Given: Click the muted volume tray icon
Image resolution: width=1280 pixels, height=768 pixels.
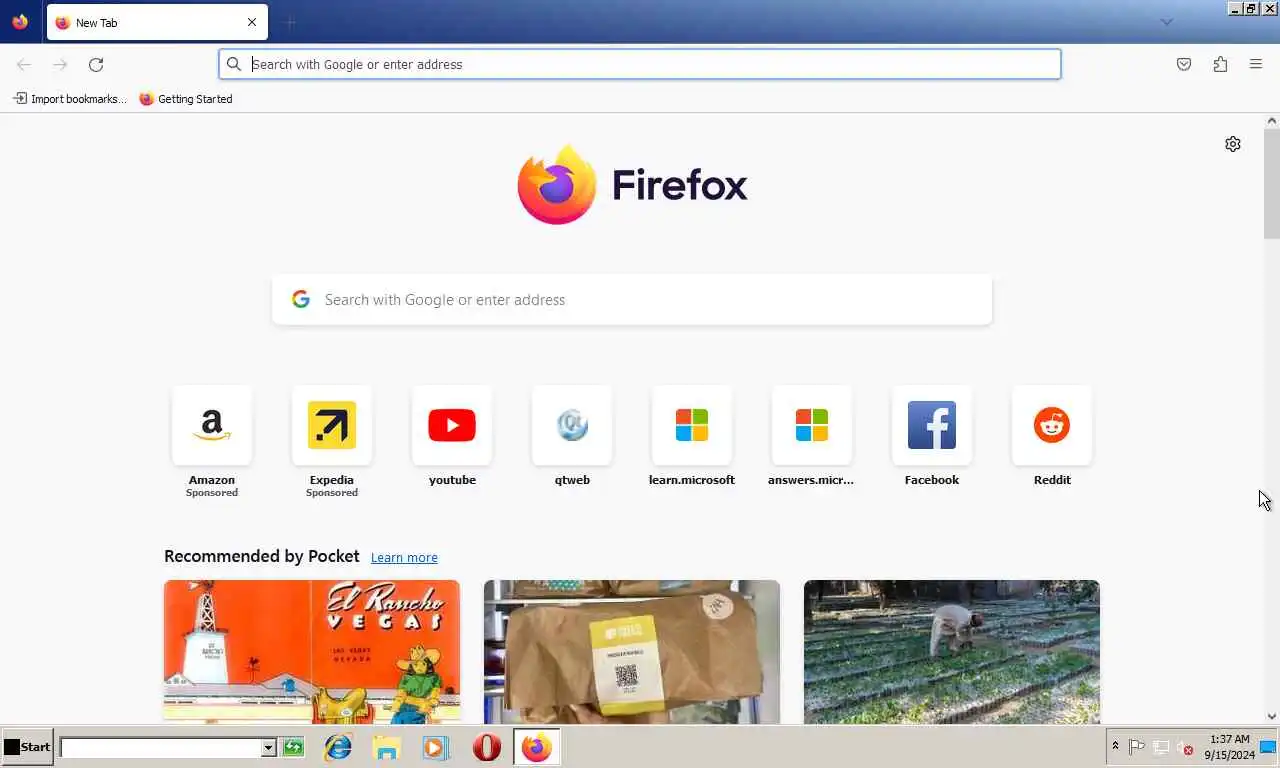Looking at the screenshot, I should tap(1185, 747).
